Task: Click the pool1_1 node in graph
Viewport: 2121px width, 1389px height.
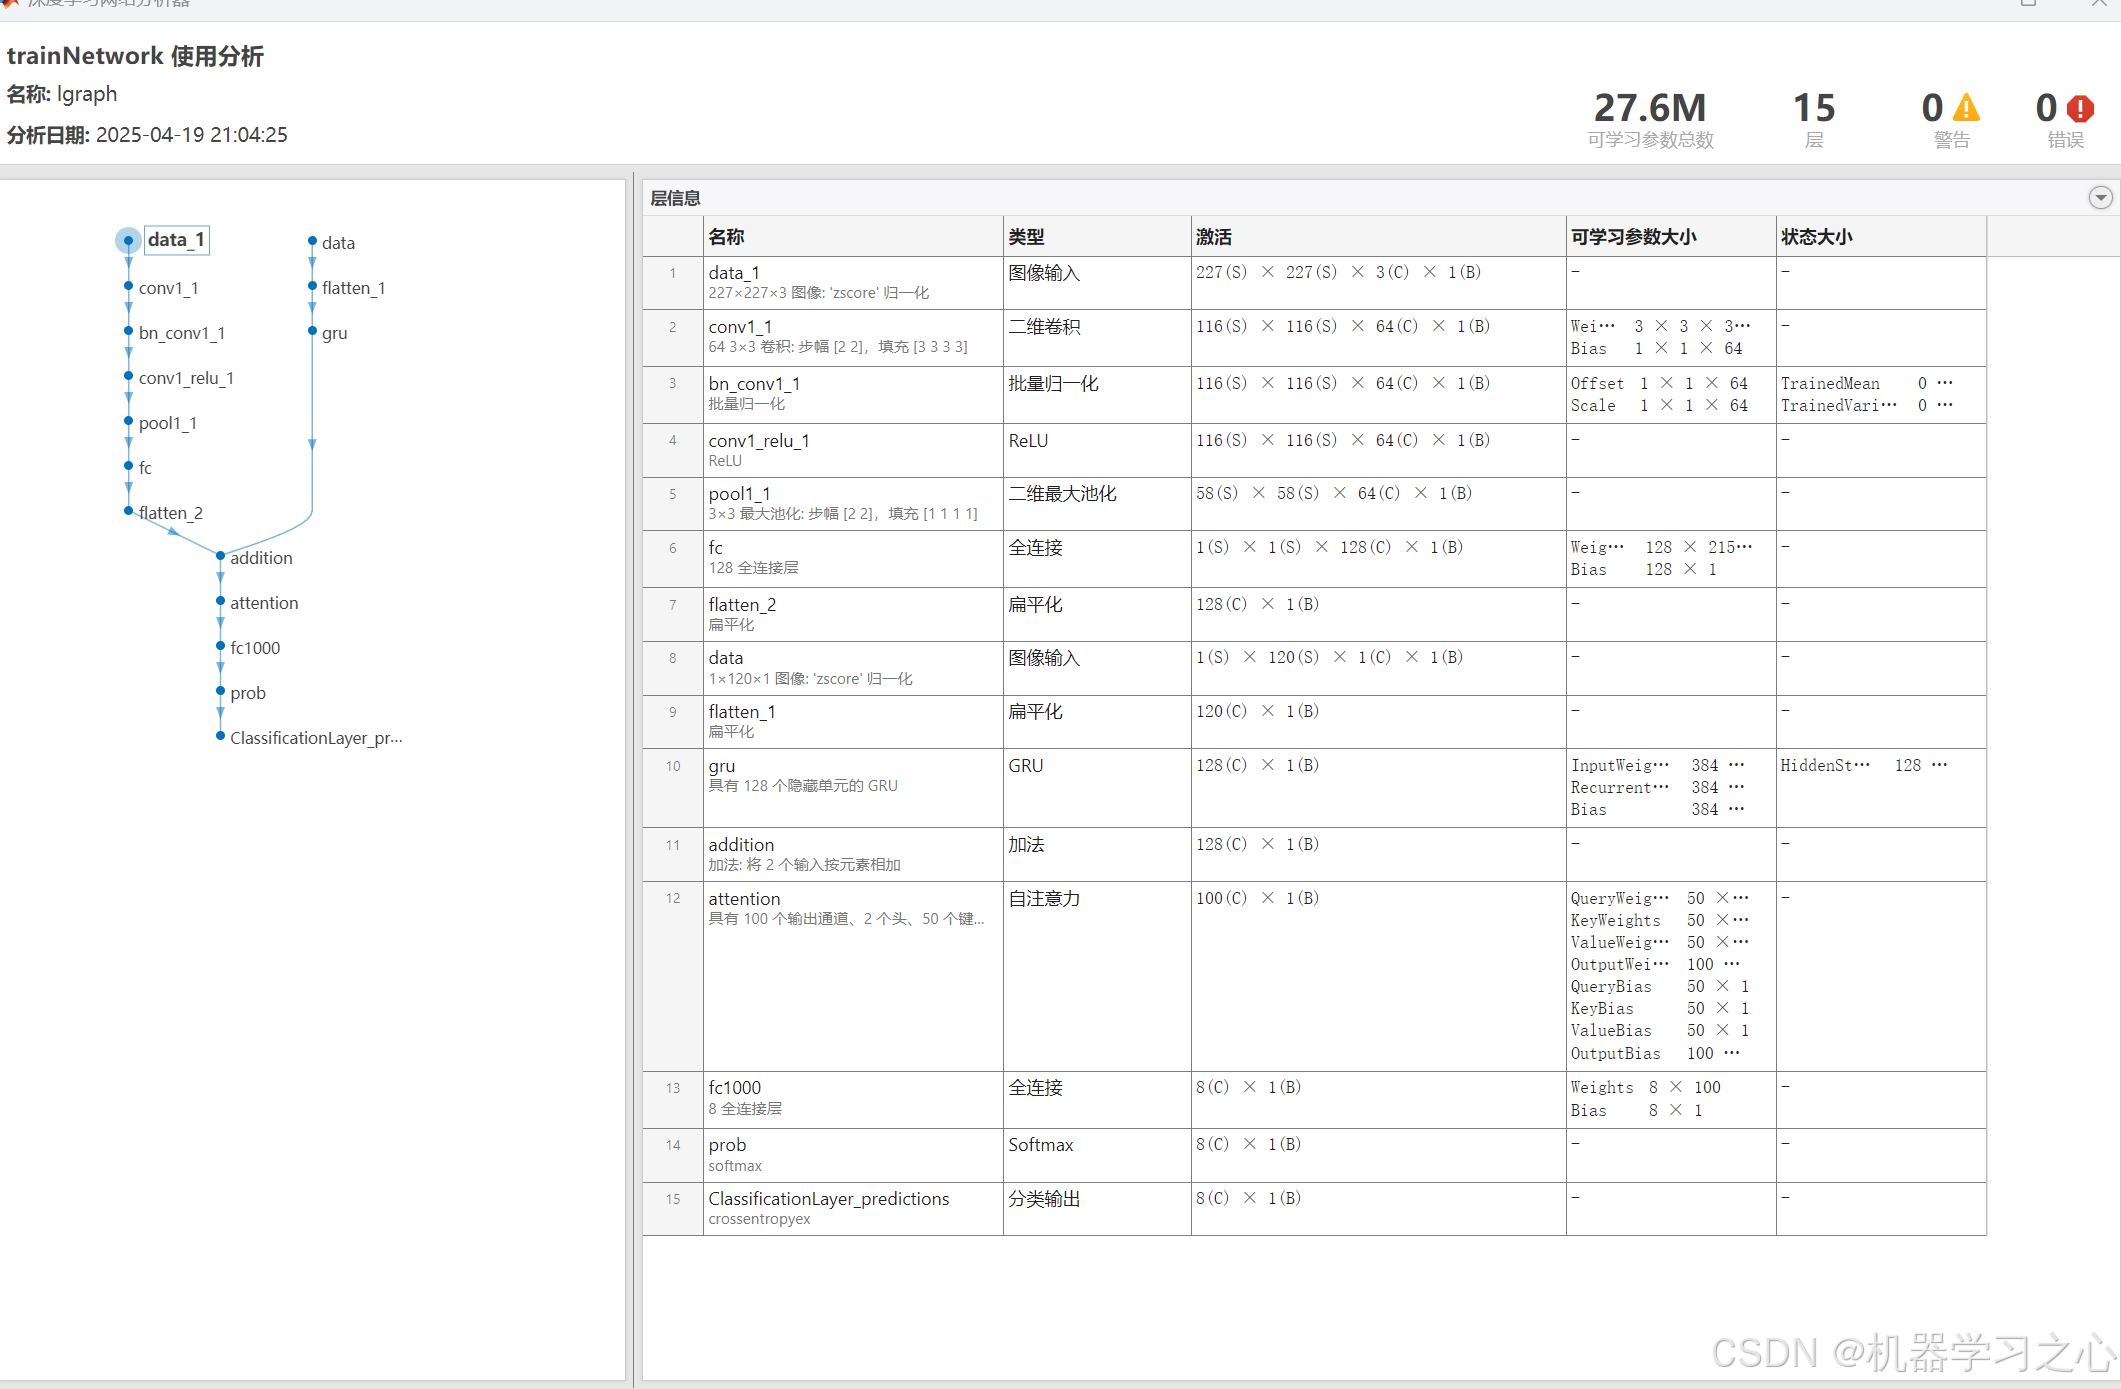Action: pyautogui.click(x=167, y=423)
